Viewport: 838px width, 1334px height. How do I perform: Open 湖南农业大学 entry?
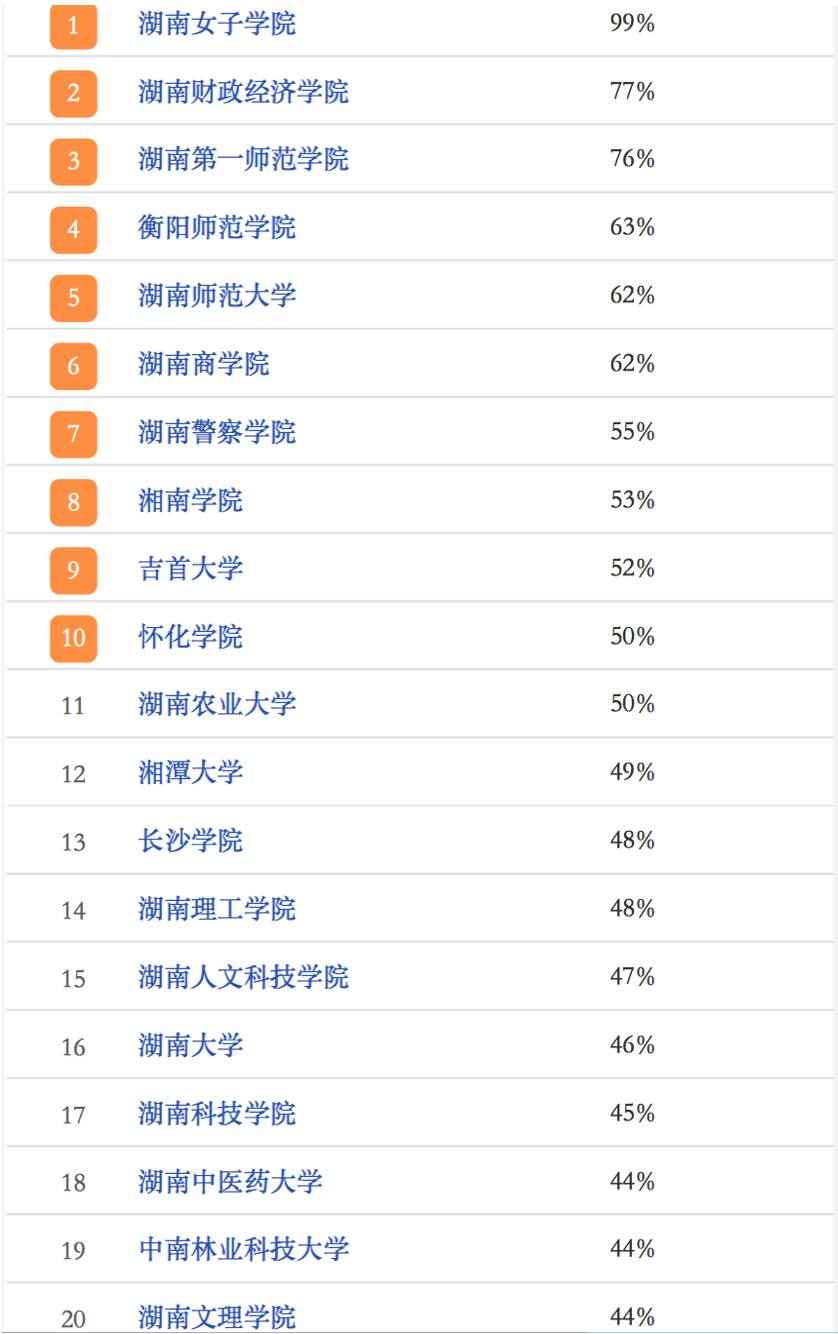(x=216, y=705)
